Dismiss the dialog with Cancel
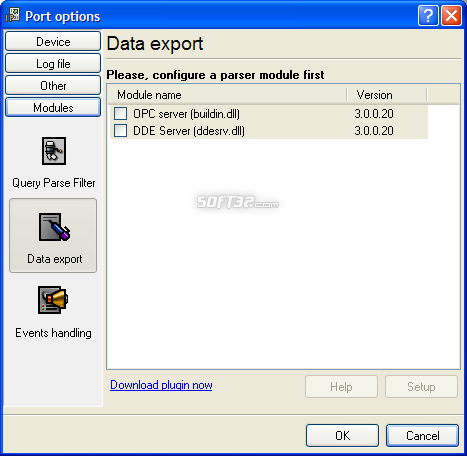This screenshot has height=456, width=467. (422, 435)
